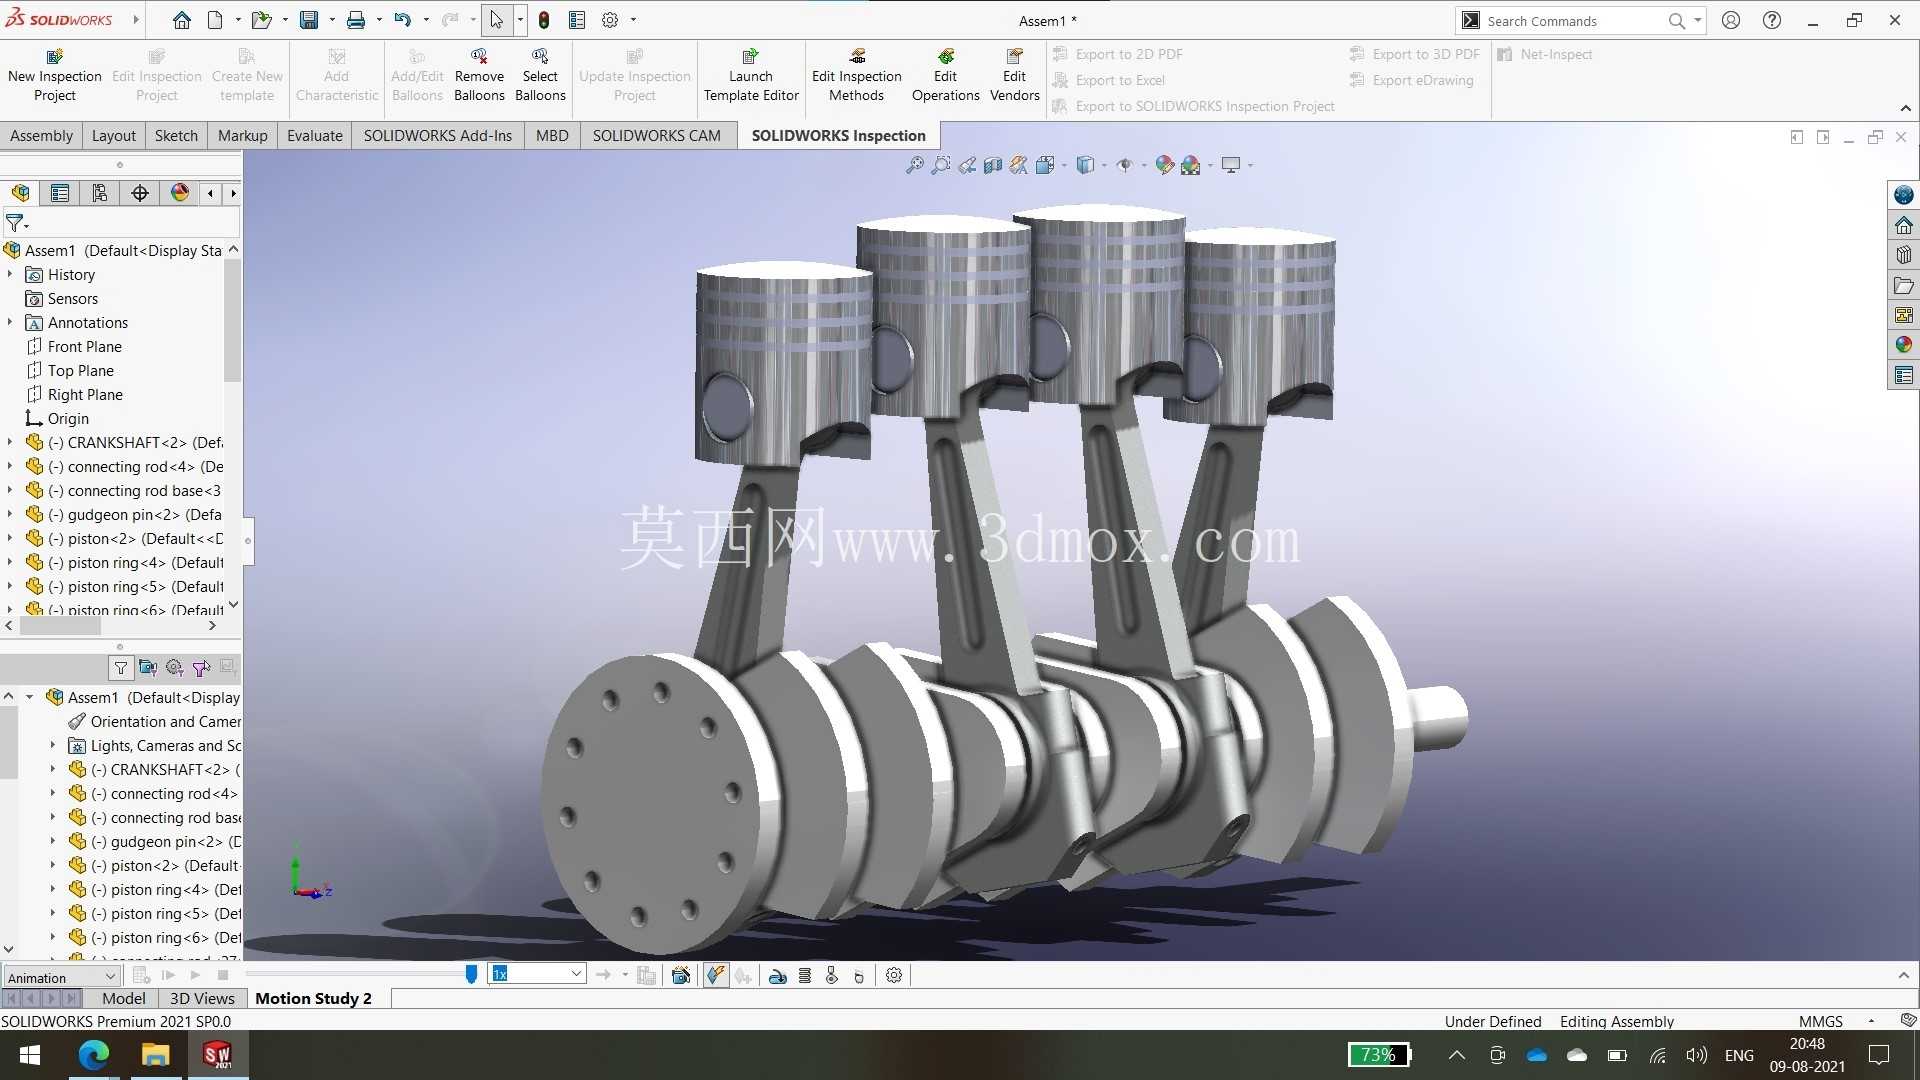Click Edit Operations button

click(945, 75)
